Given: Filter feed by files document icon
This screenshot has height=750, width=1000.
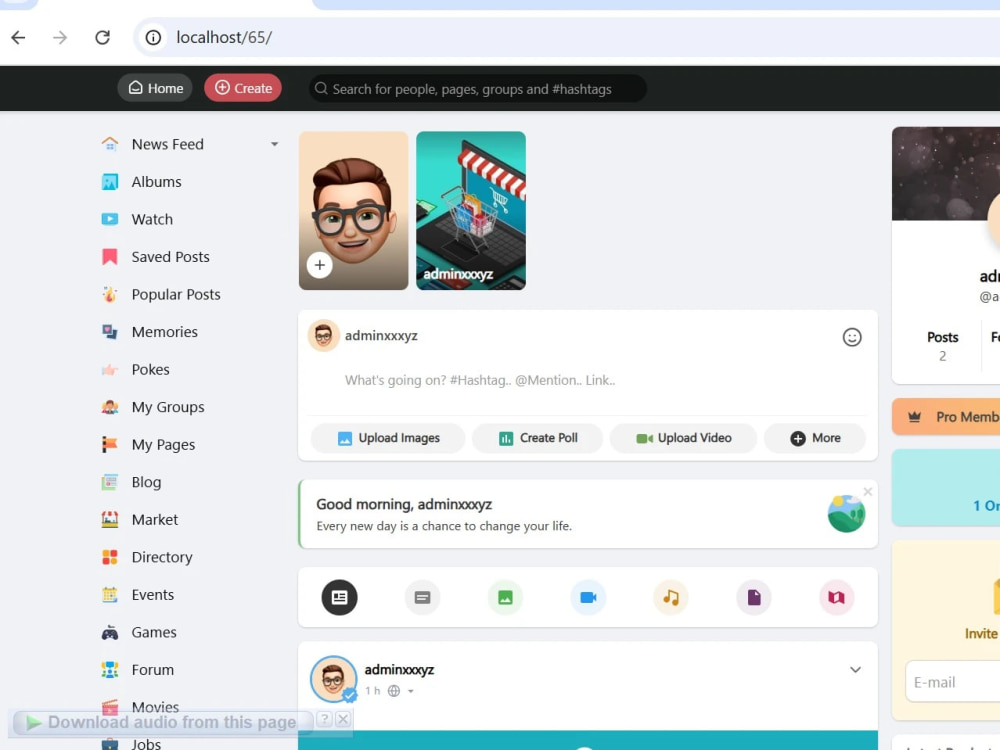Looking at the screenshot, I should point(754,598).
